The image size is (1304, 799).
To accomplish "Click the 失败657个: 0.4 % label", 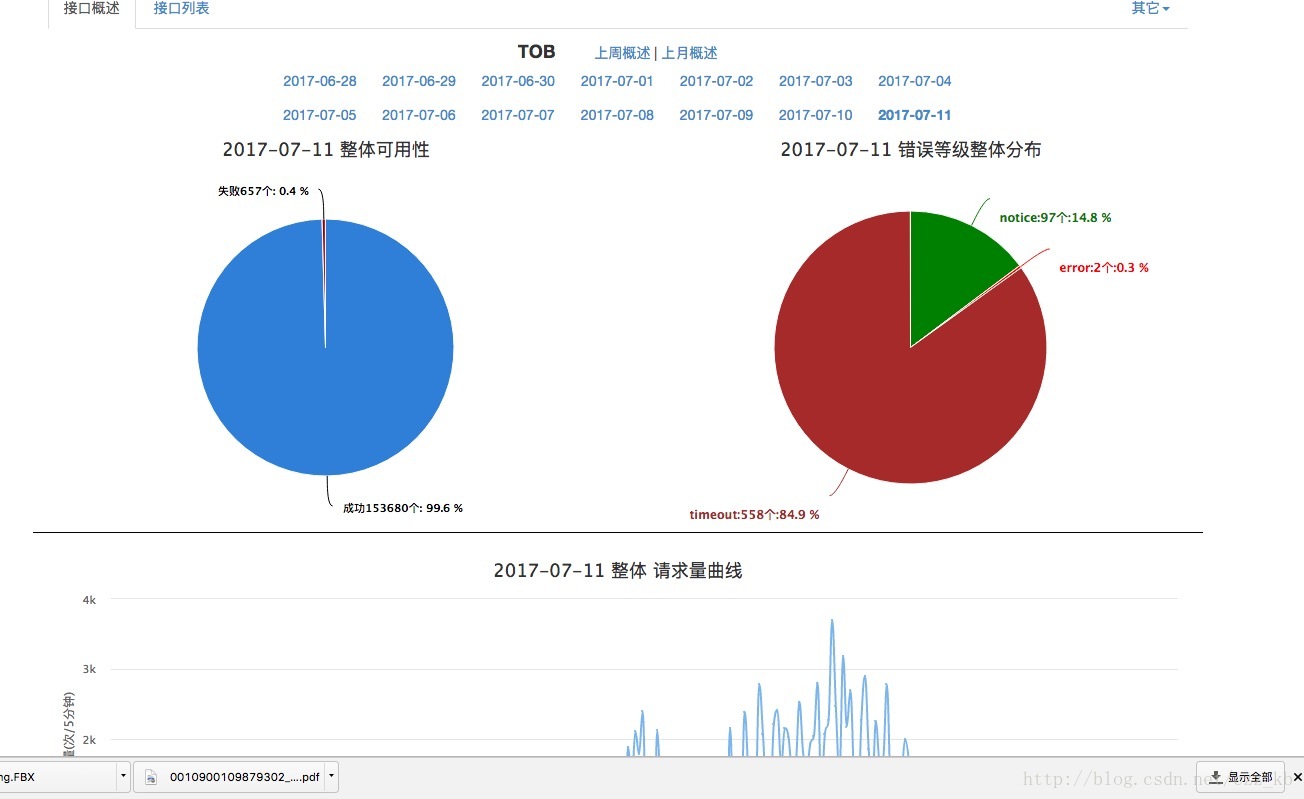I will click(x=263, y=191).
